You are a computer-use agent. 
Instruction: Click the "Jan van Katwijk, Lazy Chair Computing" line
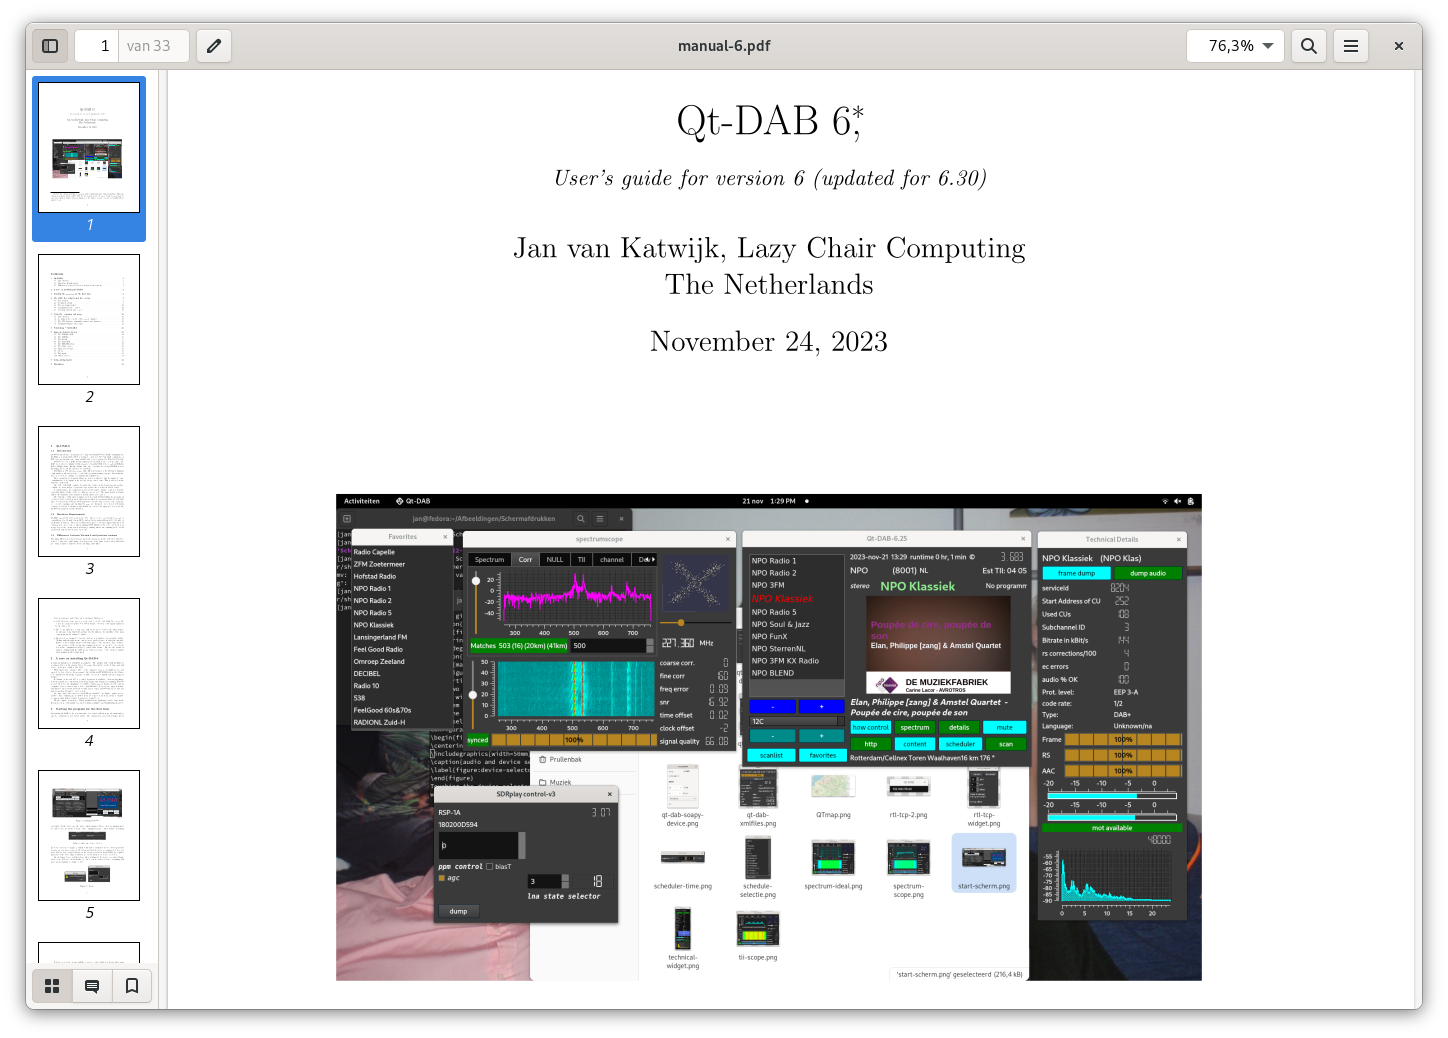pyautogui.click(x=769, y=248)
